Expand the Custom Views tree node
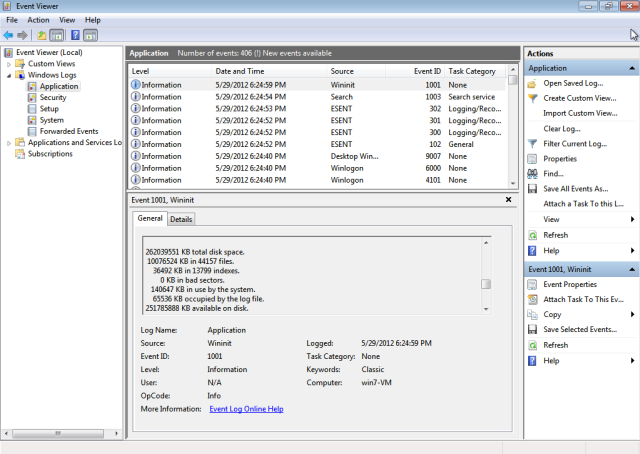Image resolution: width=640 pixels, height=454 pixels. tap(9, 64)
